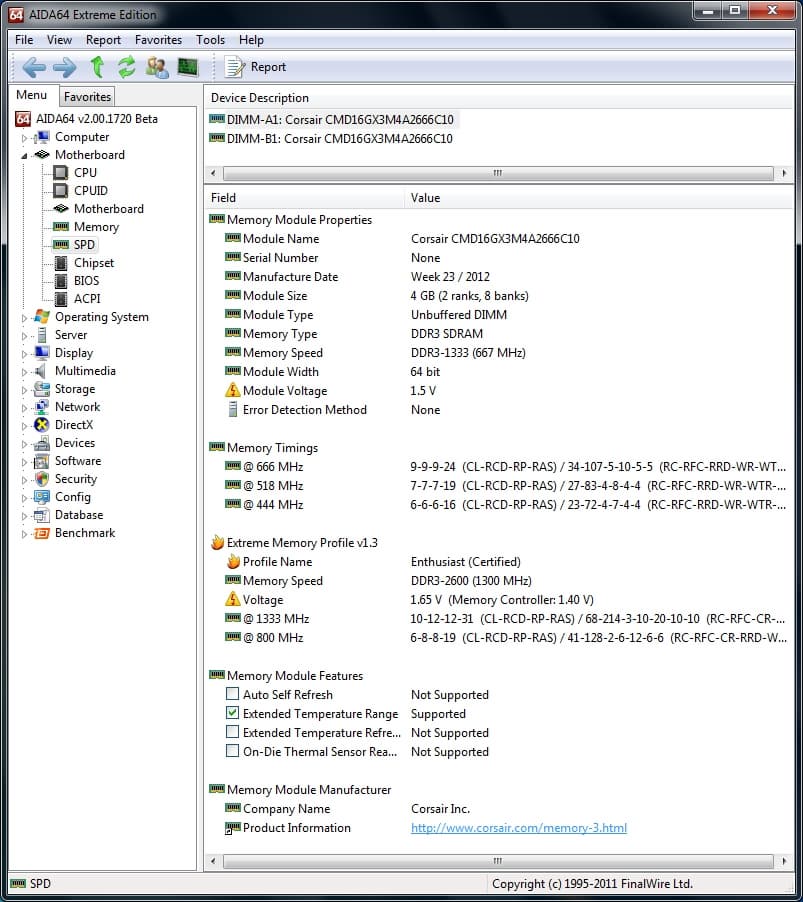
Task: Select the @ 1333 MHz XMP timing row
Action: tap(499, 618)
